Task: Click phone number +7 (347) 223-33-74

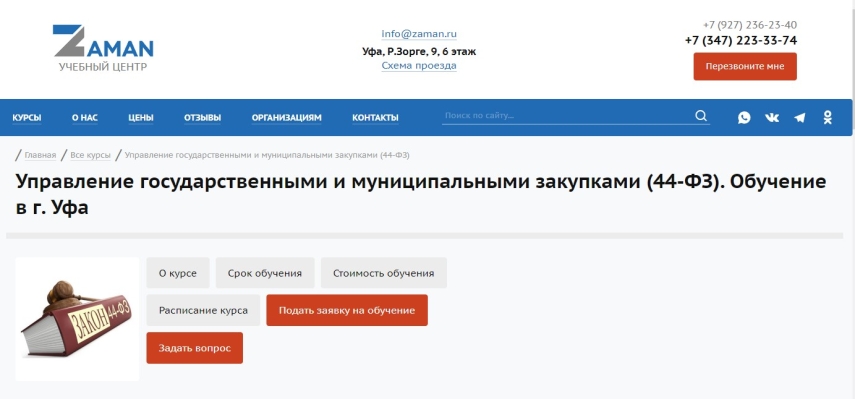Action: 741,40
